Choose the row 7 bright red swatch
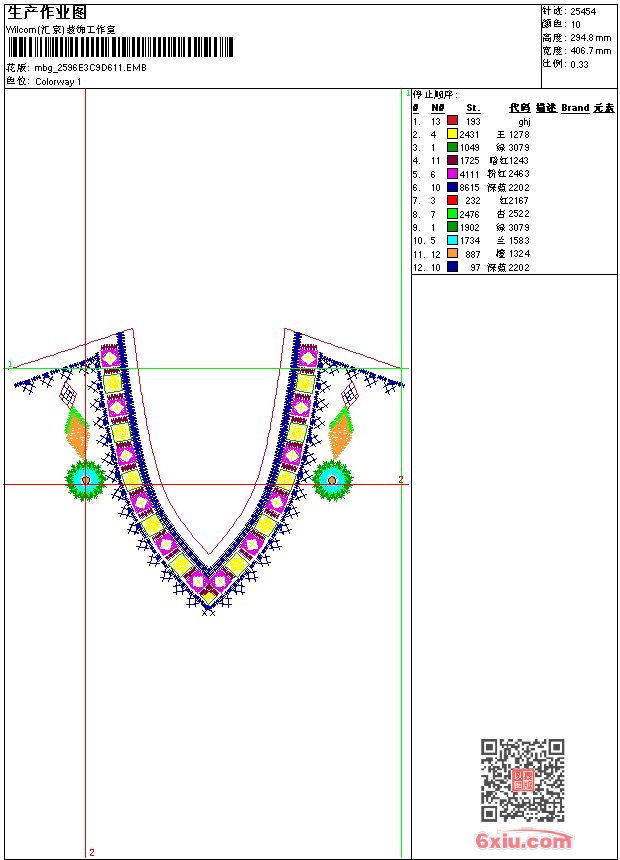The height and width of the screenshot is (860, 620). 452,200
